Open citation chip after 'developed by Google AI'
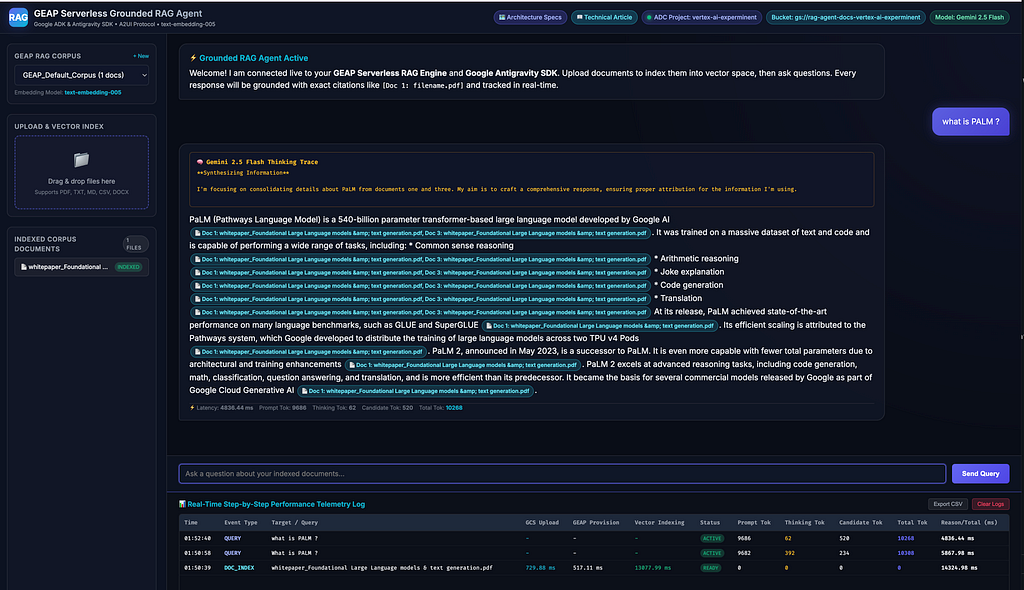This screenshot has height=590, width=1024. click(x=420, y=233)
